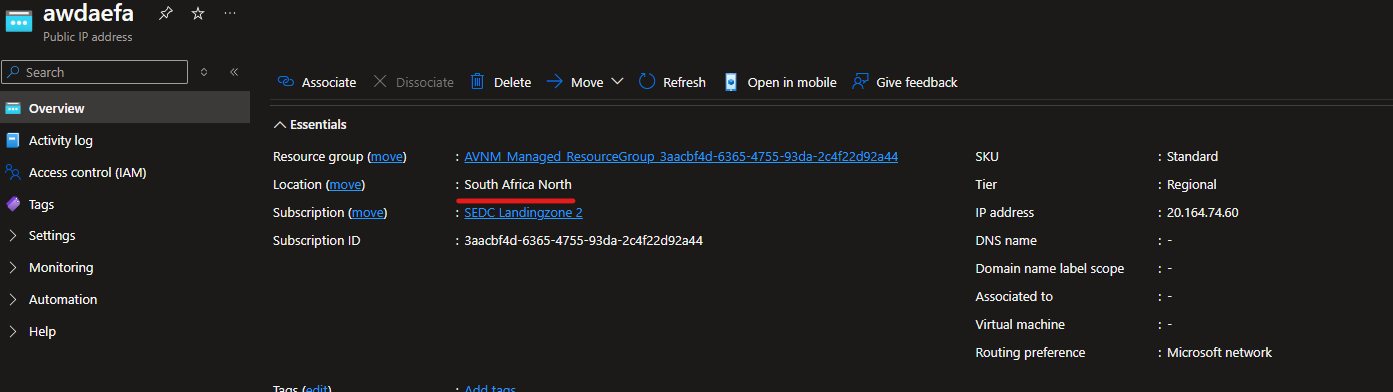
Task: Pin the awdaefa resource to dashboard
Action: 165,13
